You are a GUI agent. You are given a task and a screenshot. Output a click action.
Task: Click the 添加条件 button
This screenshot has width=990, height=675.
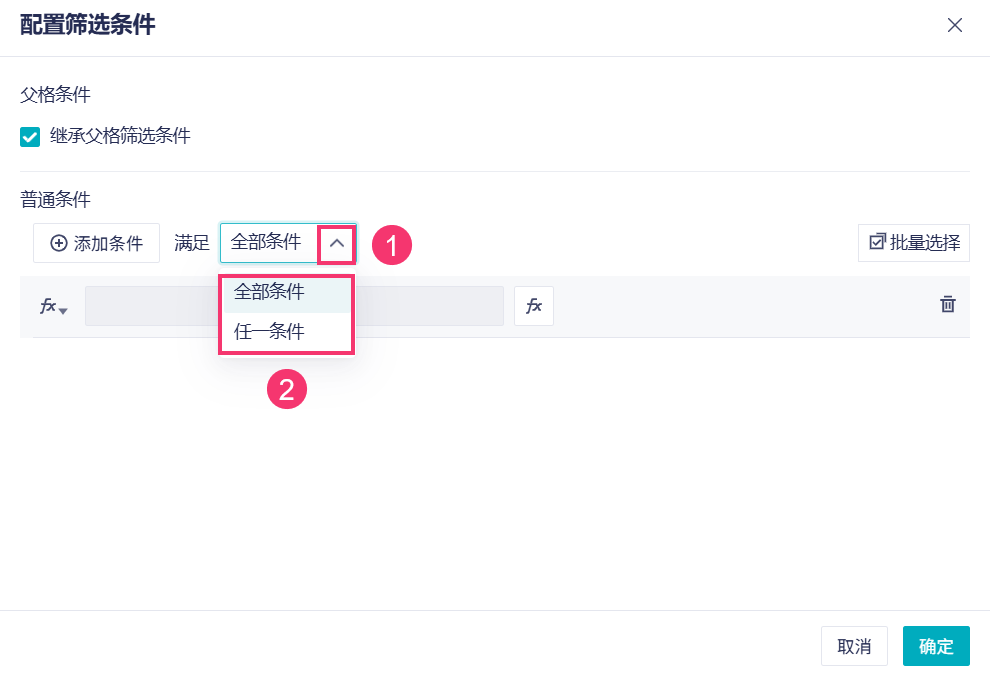pyautogui.click(x=96, y=243)
